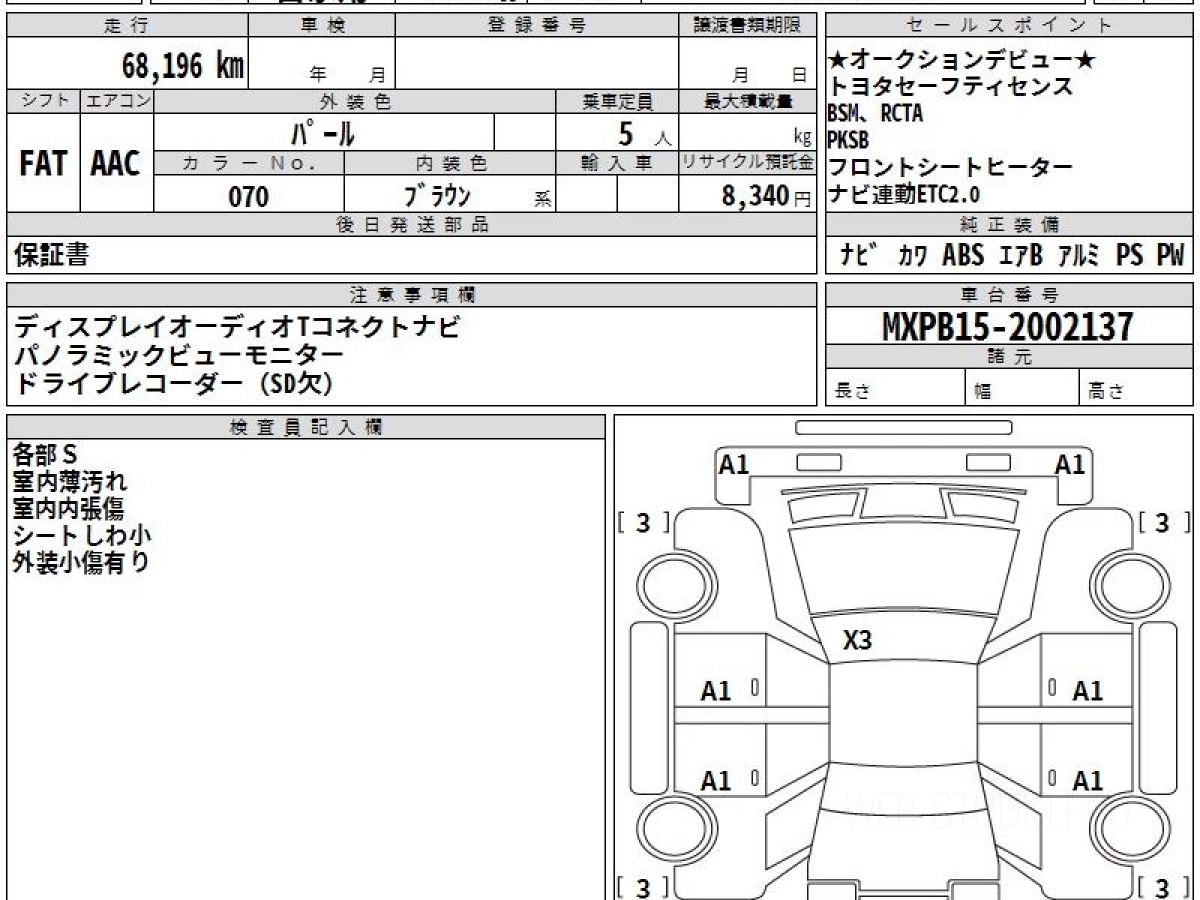This screenshot has width=1200, height=900.
Task: Click the 注意事項欄 header
Action: pos(411,294)
